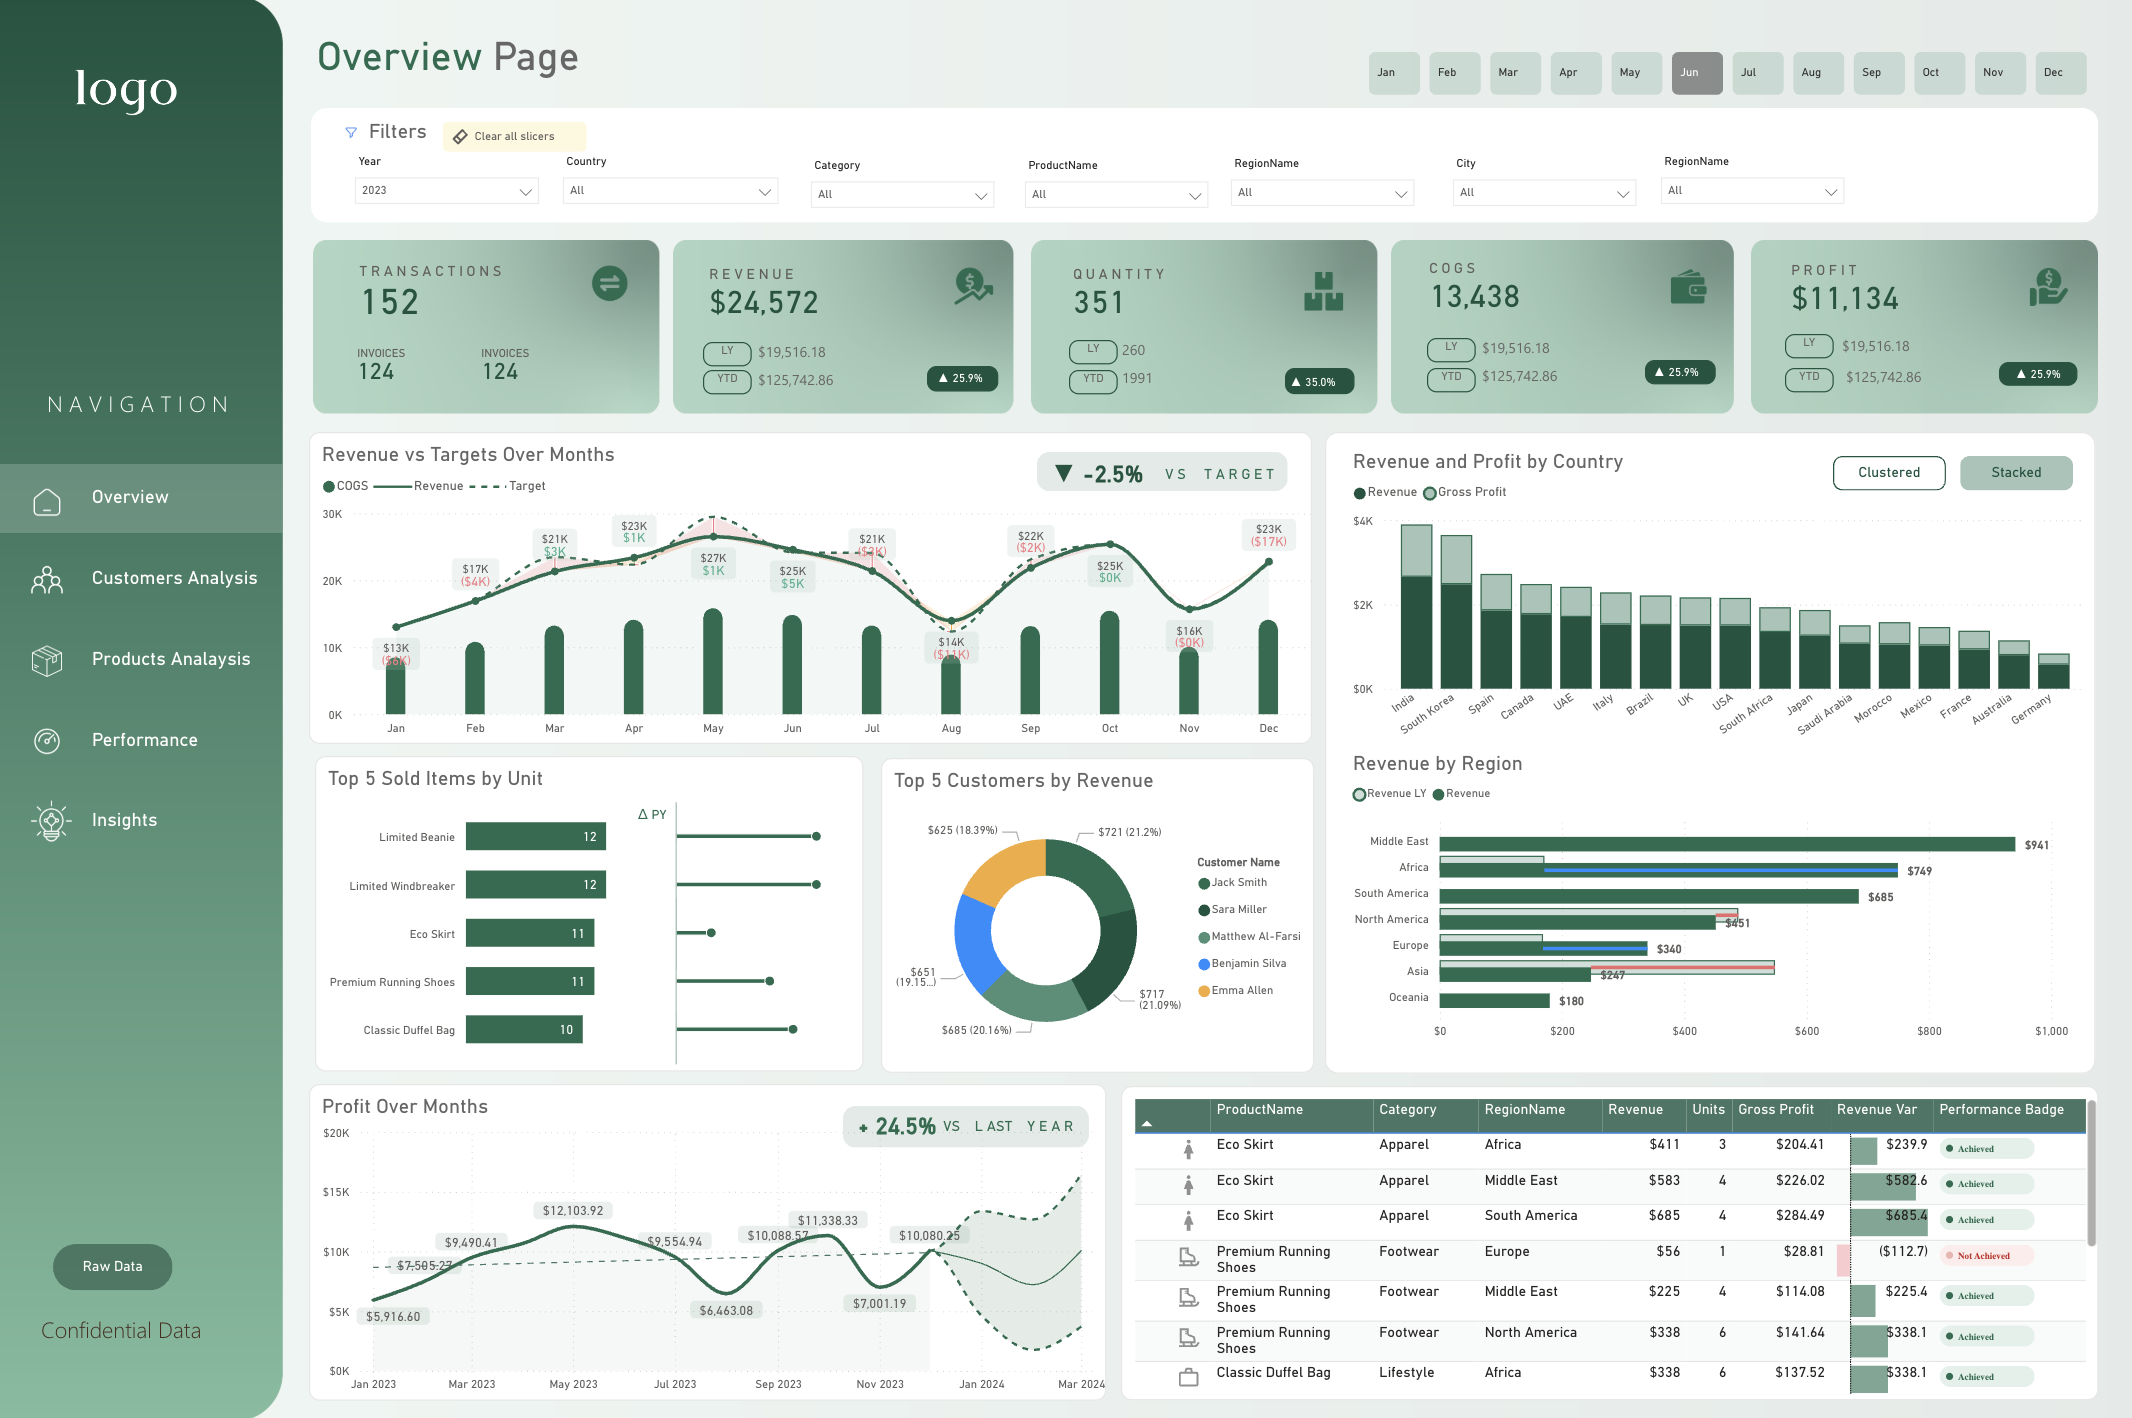Click the Customers Analysis people icon
This screenshot has width=2132, height=1418.
pos(47,581)
